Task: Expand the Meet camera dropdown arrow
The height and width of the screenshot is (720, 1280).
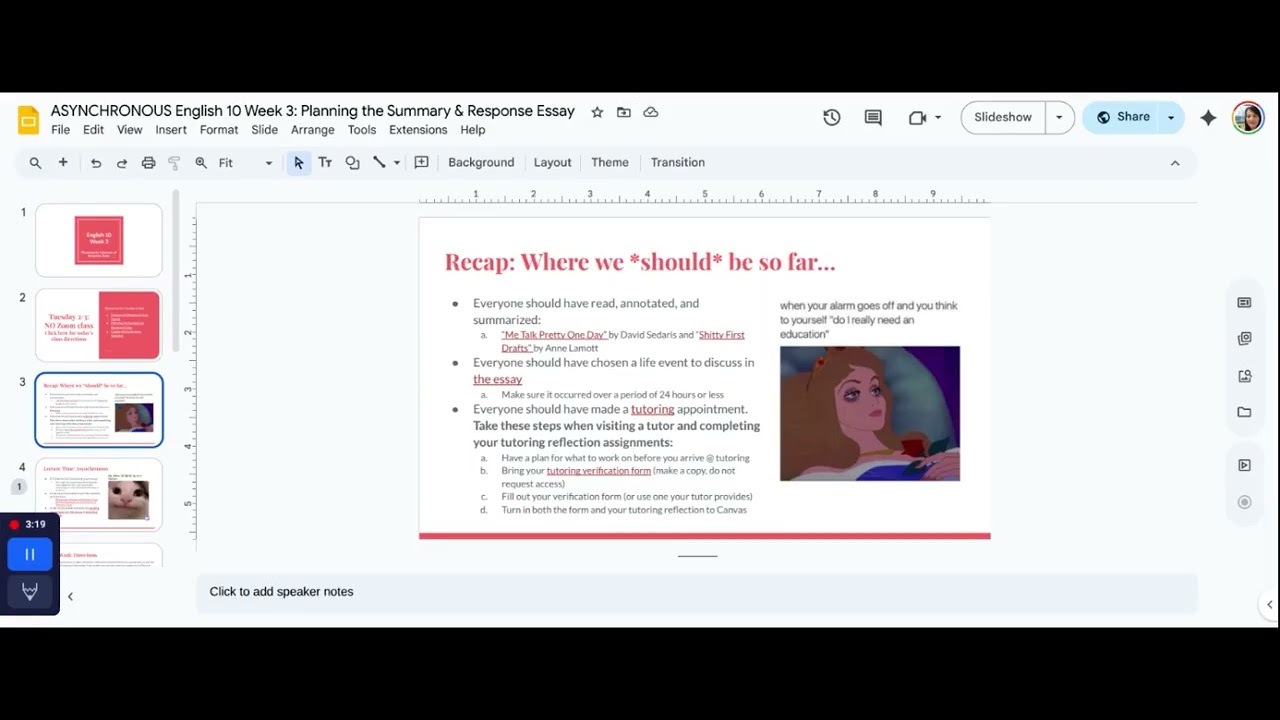Action: [938, 117]
